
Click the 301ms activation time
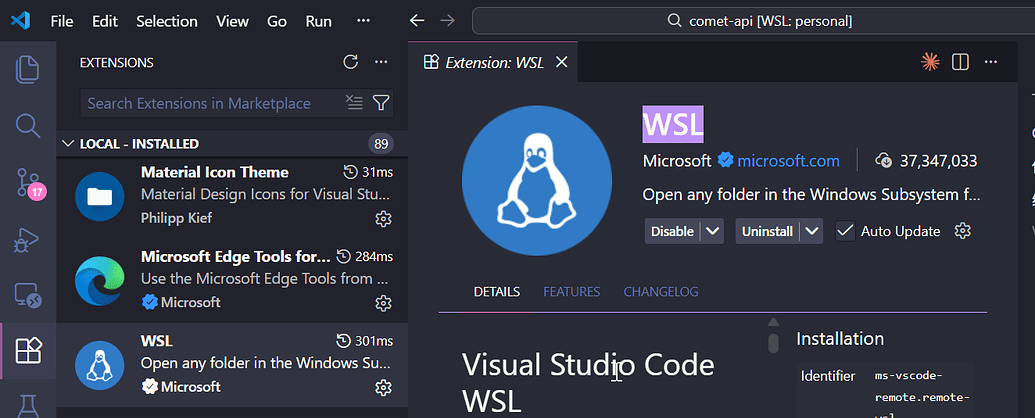tap(372, 341)
